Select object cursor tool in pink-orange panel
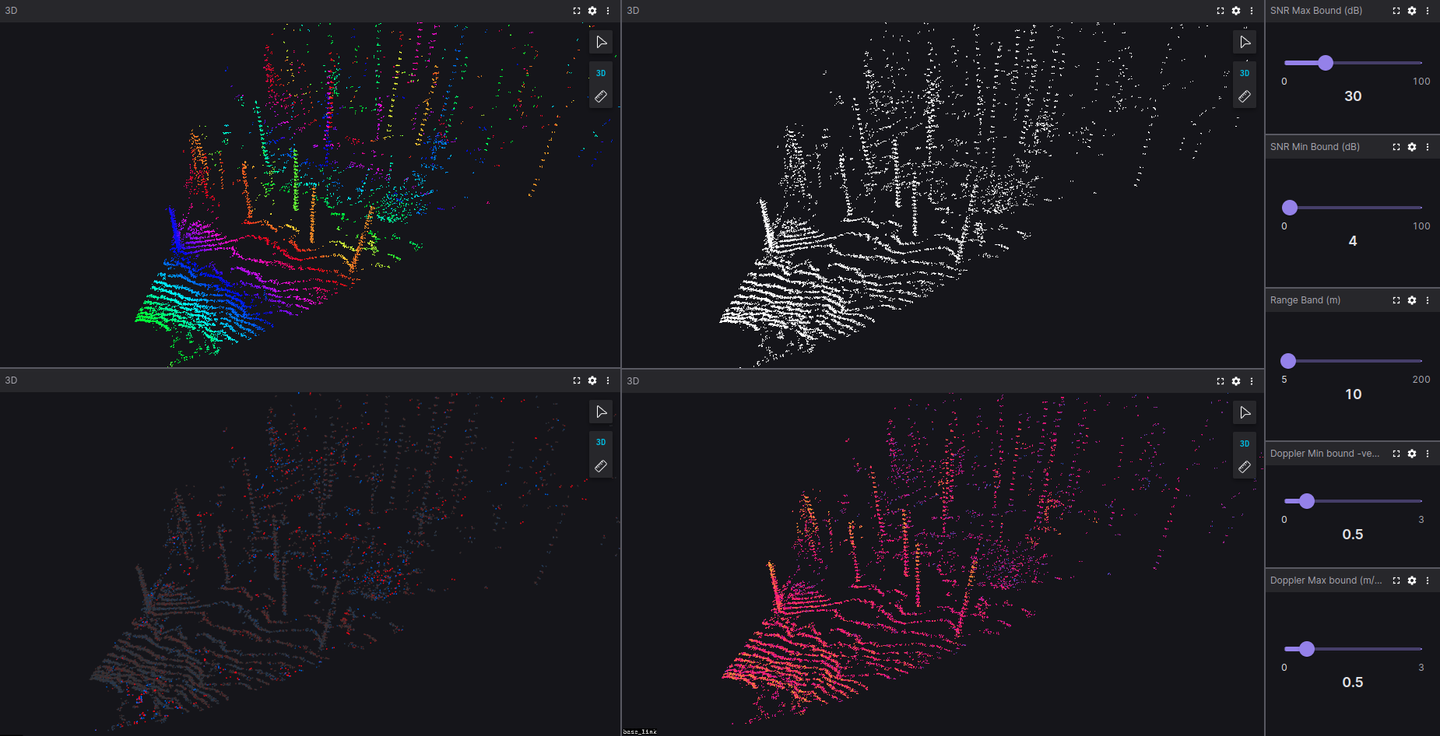Screen dimensions: 1440x736 [1244, 412]
